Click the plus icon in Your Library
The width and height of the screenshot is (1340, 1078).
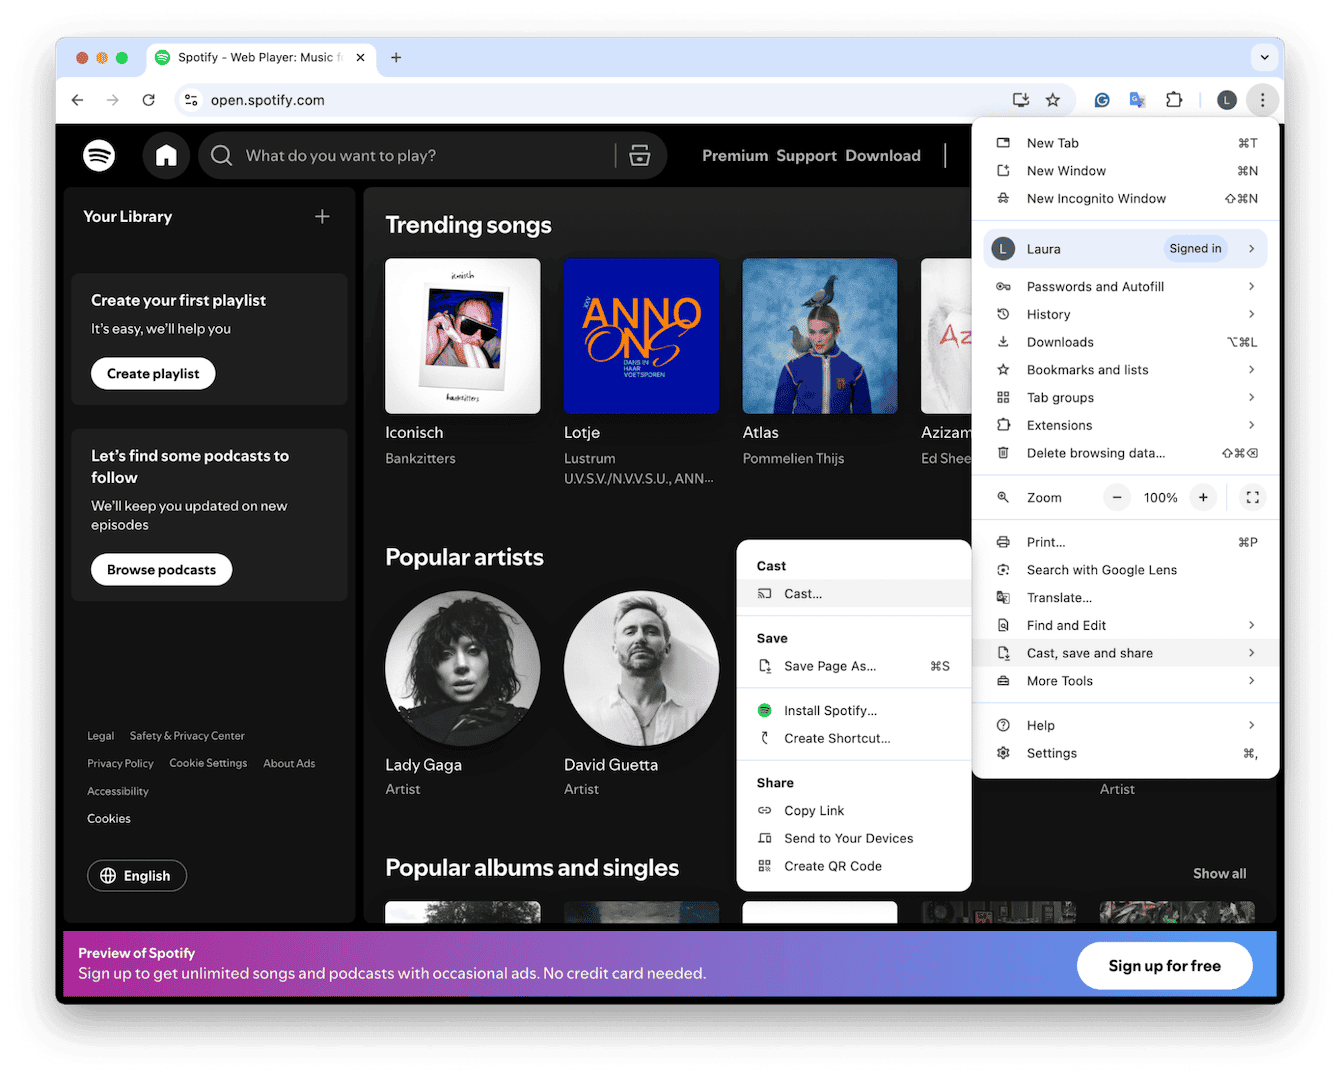tap(321, 215)
